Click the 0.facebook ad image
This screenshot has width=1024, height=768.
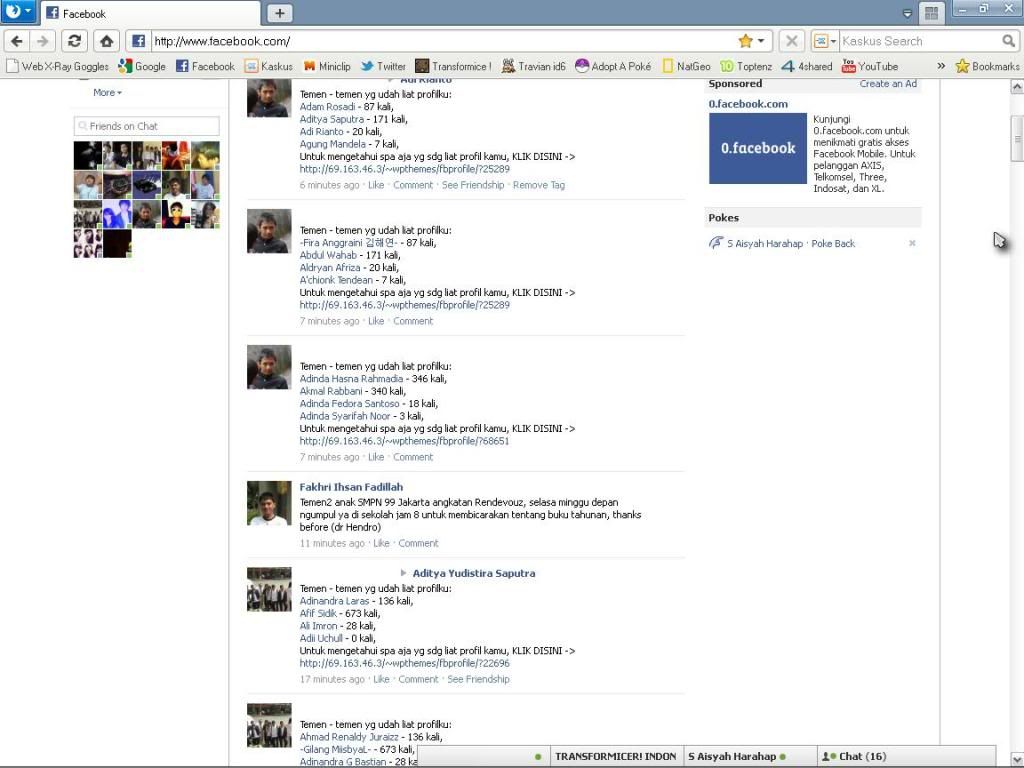758,148
